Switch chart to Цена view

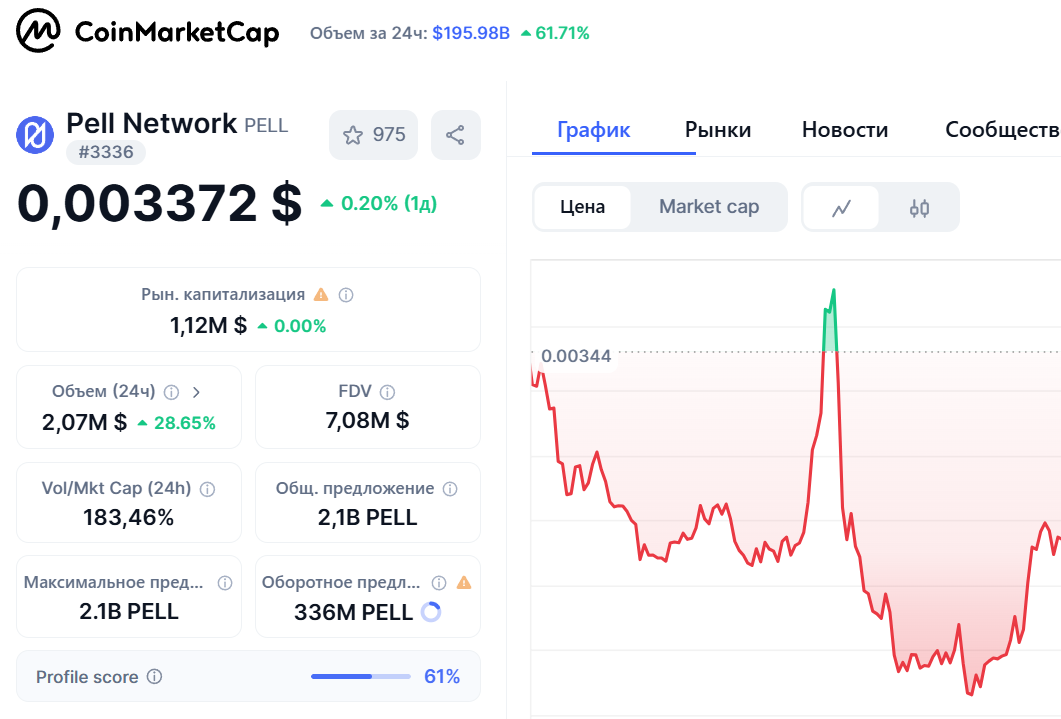(582, 207)
